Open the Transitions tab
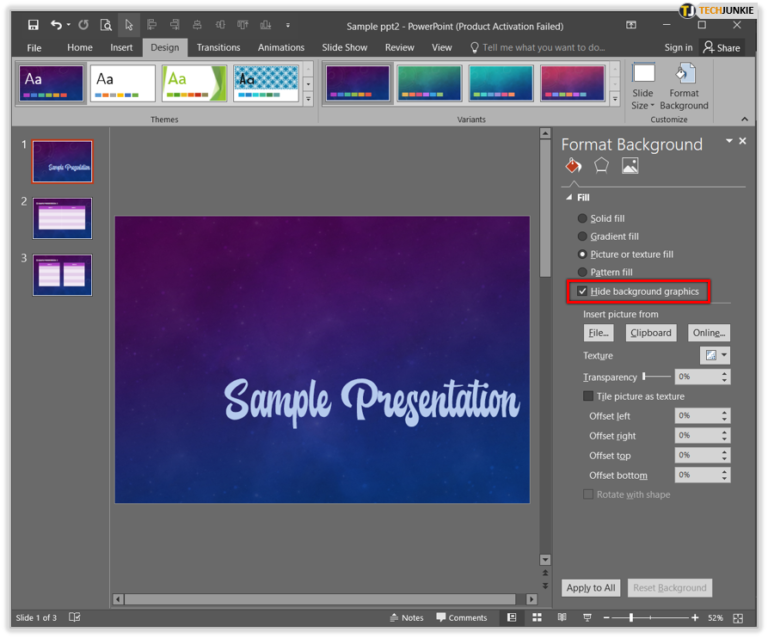The image size is (768, 638). 218,47
